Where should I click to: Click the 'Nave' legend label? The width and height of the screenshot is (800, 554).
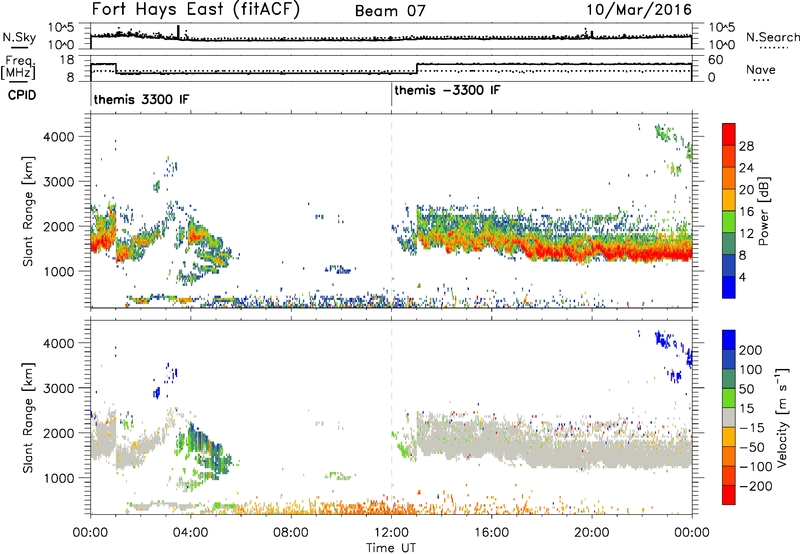[x=760, y=69]
